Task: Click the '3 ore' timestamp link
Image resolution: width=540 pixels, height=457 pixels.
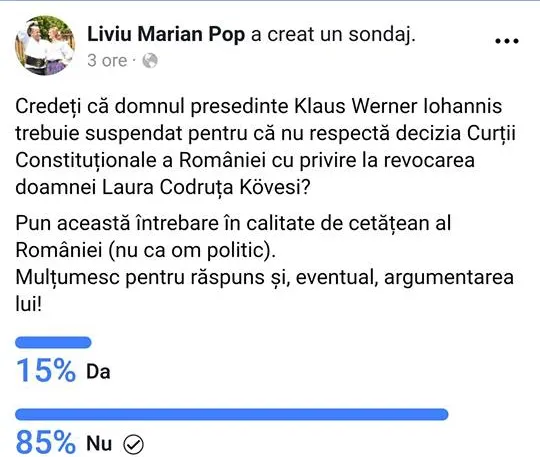Action: [107, 61]
